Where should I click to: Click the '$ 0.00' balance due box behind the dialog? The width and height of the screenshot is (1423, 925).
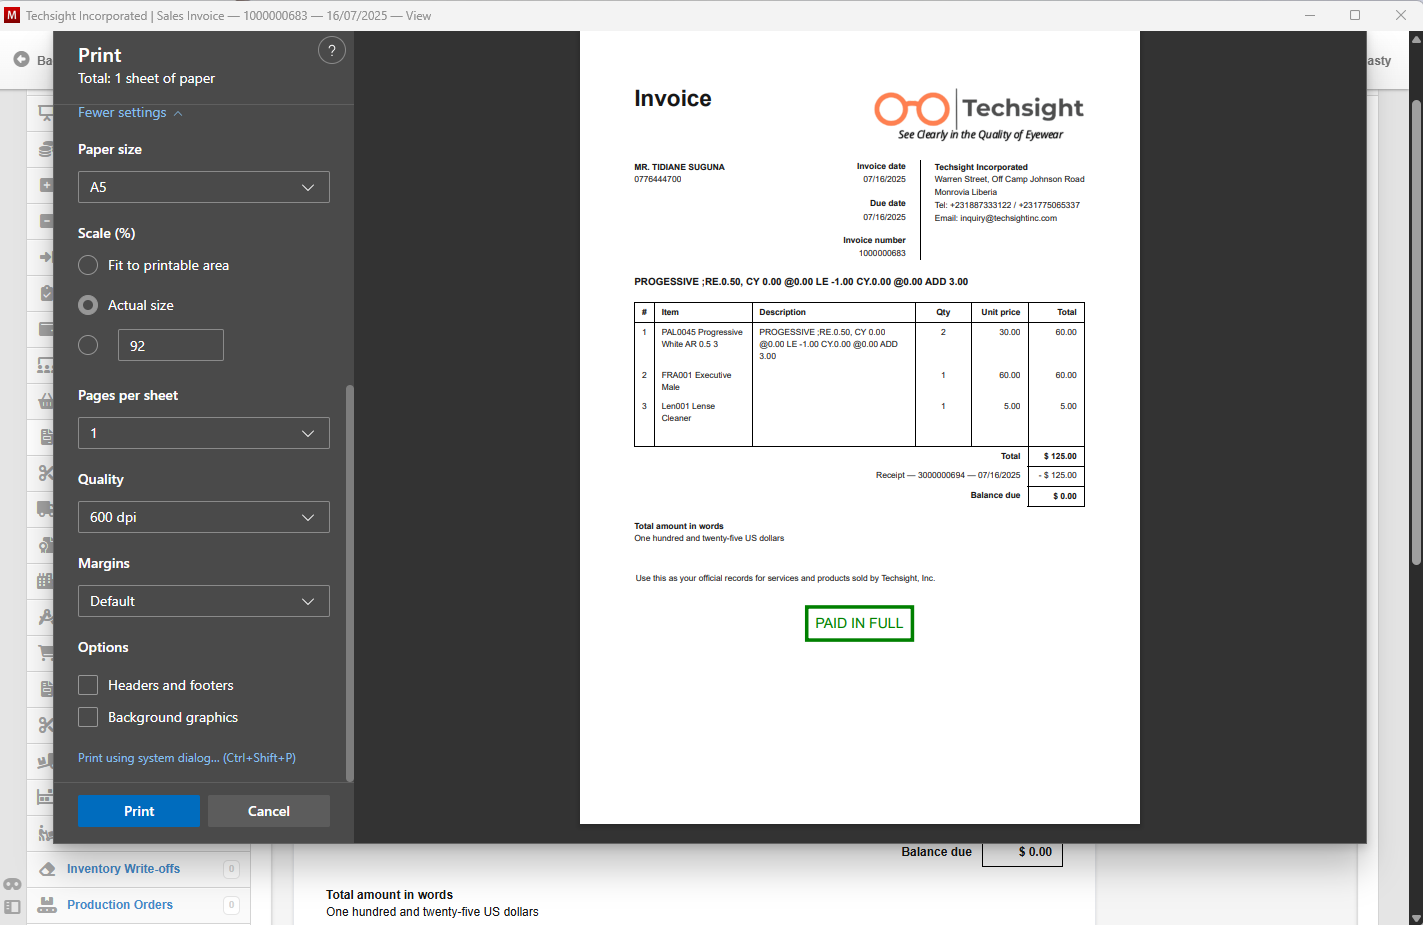pyautogui.click(x=1022, y=852)
